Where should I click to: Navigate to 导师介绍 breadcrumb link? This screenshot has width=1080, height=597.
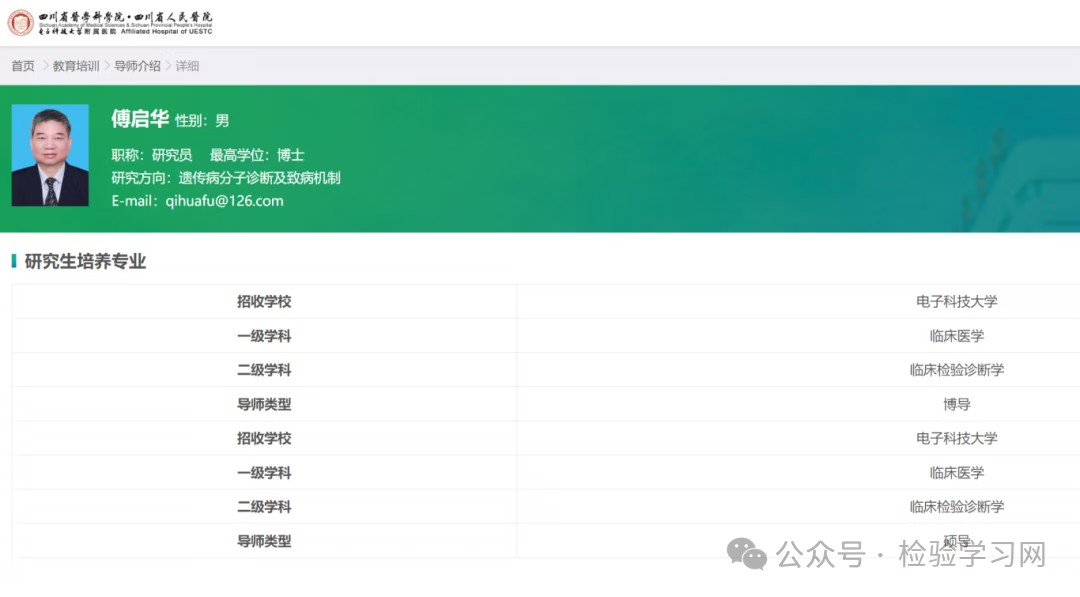[137, 66]
